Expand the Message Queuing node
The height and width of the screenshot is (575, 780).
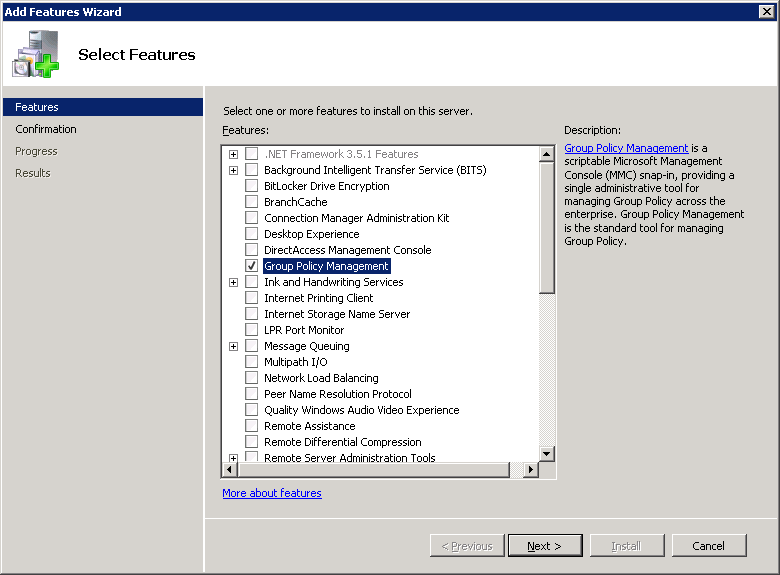tap(233, 346)
